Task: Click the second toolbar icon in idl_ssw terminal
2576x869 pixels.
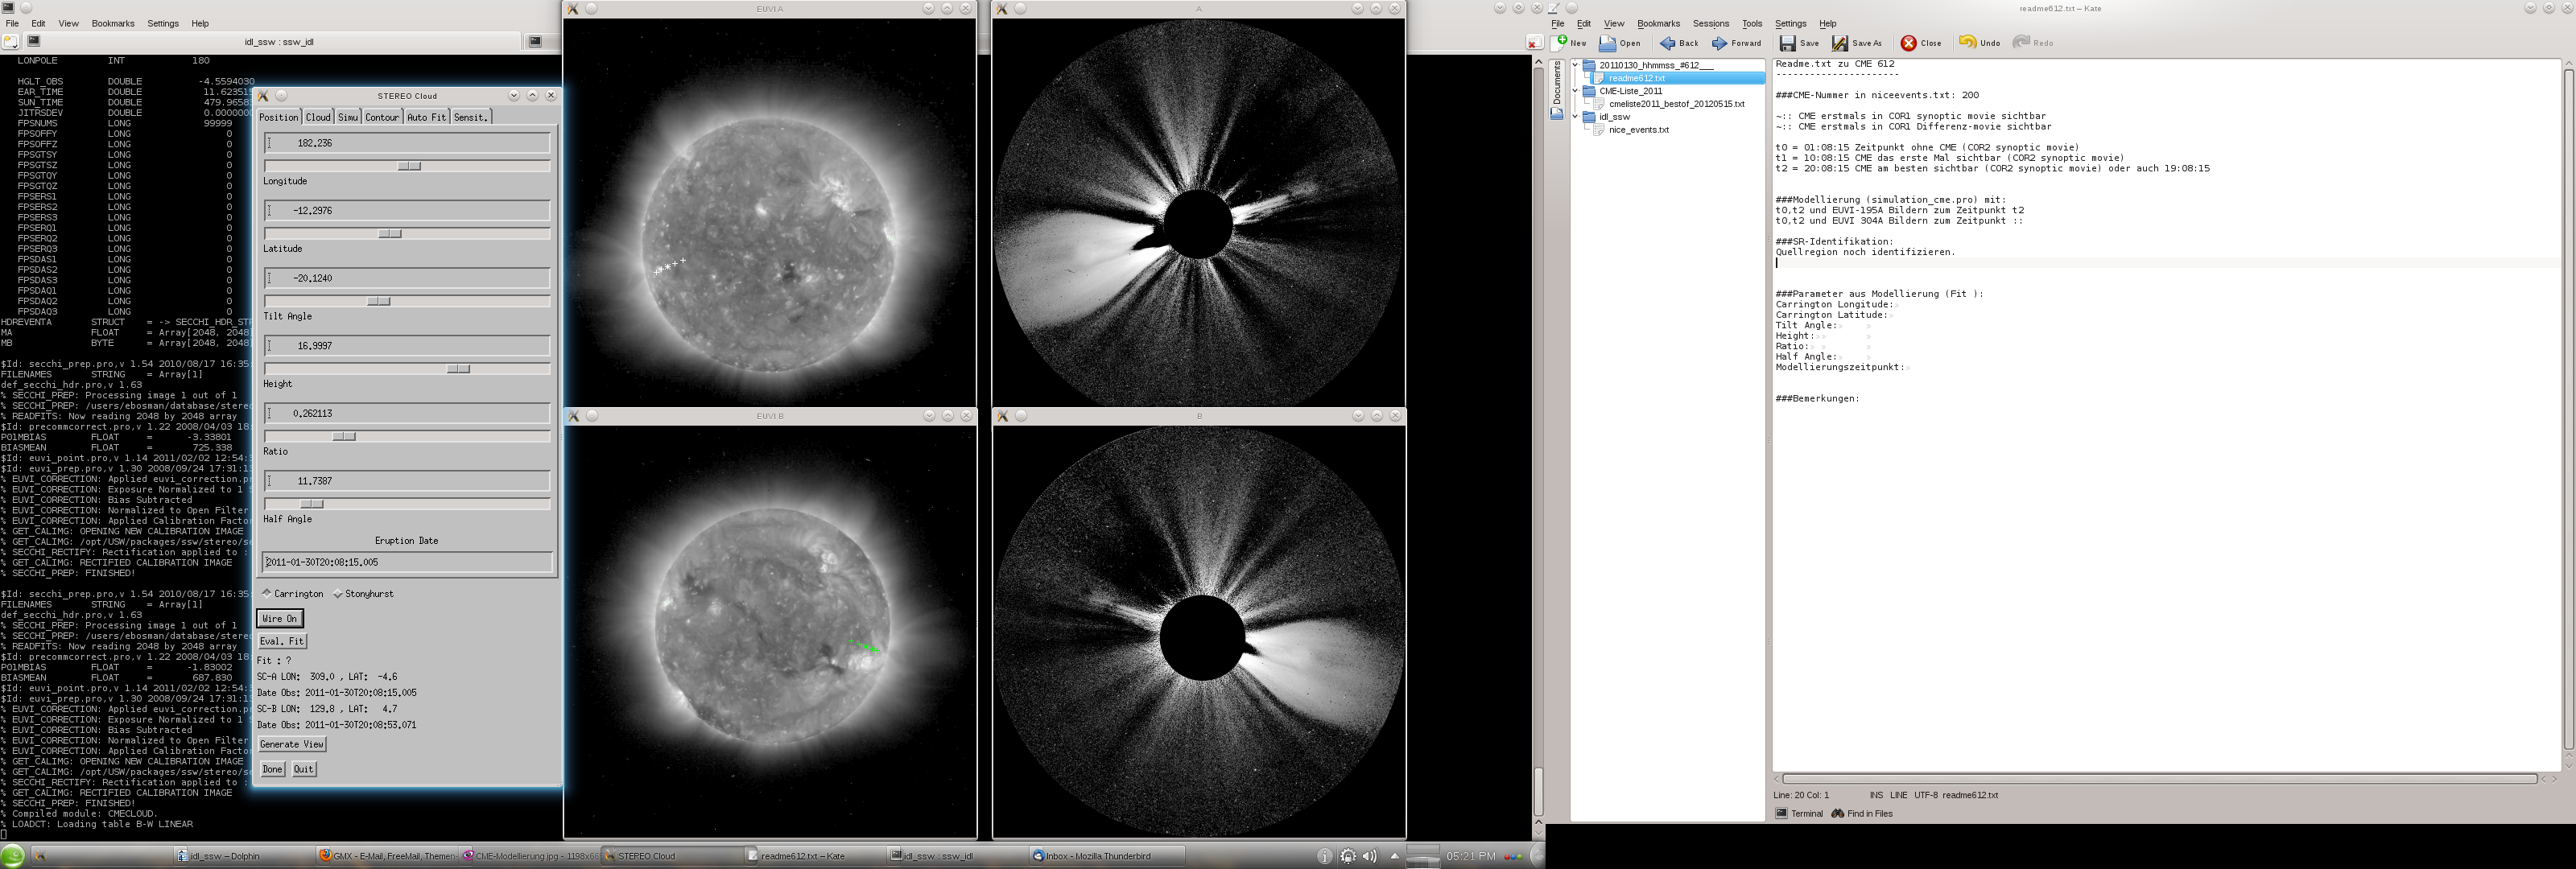Action: coord(33,41)
